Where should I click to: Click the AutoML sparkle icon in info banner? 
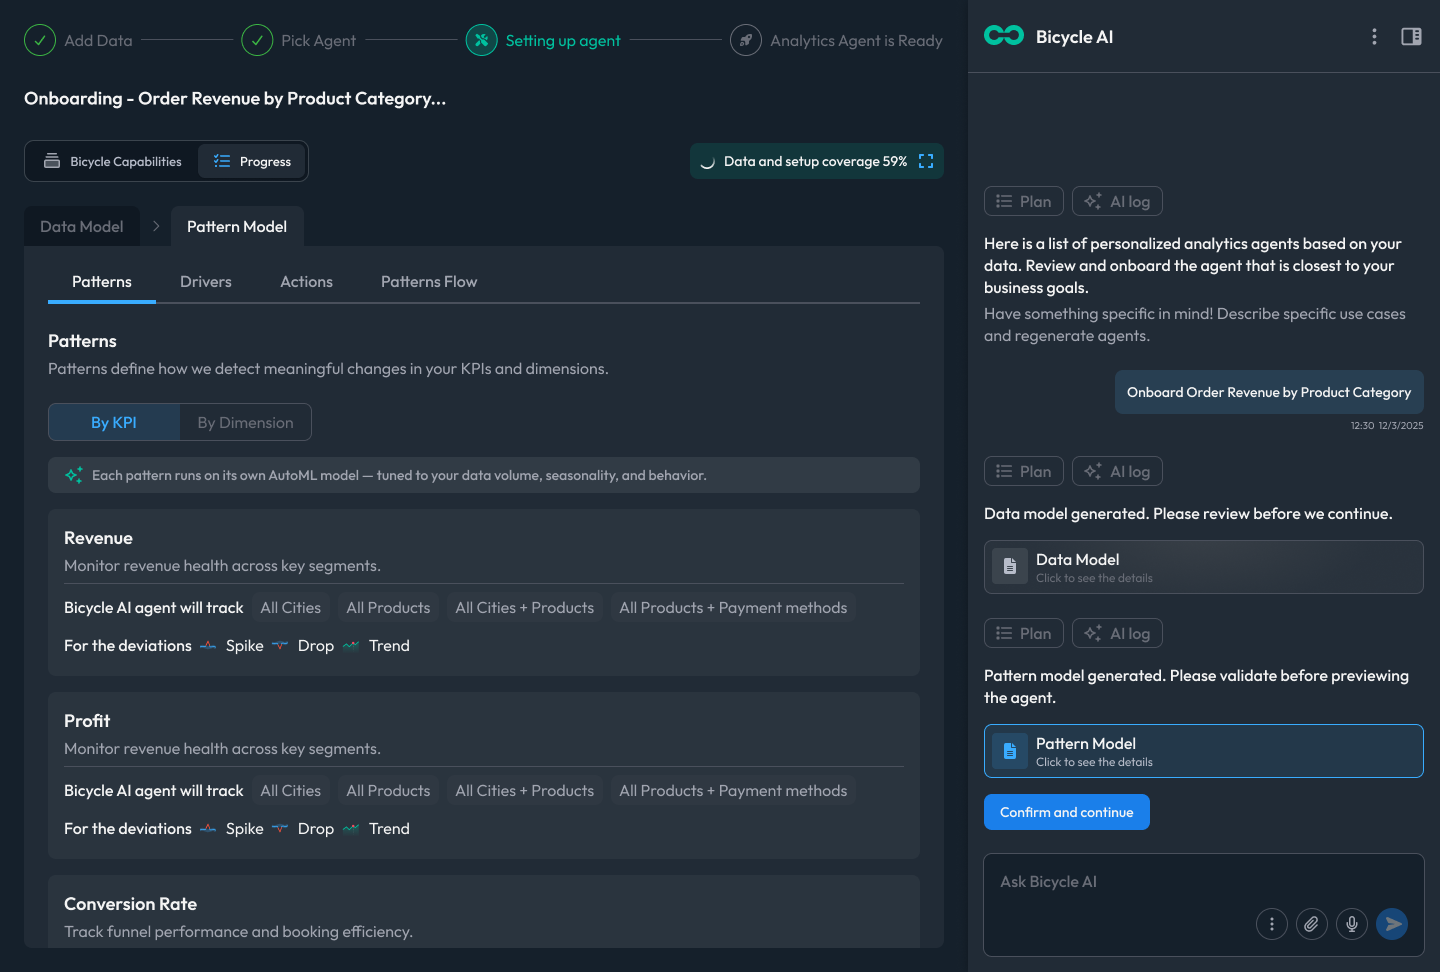point(74,475)
